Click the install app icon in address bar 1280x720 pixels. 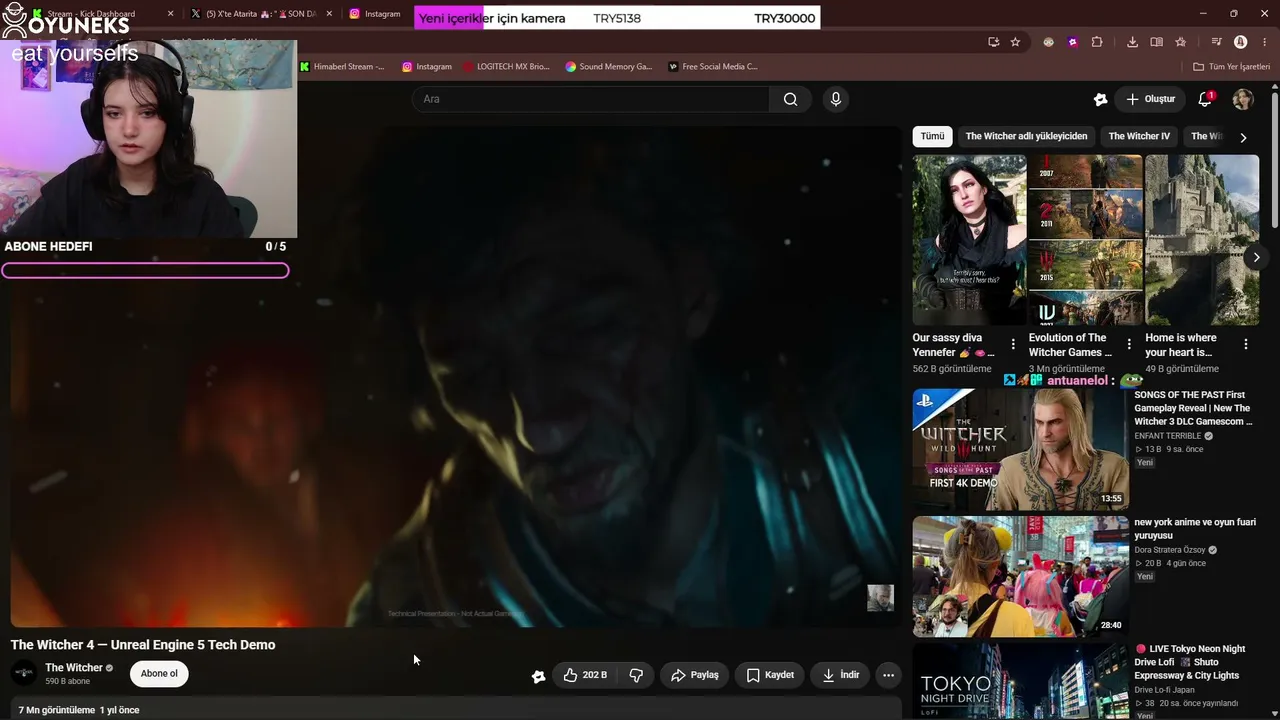(993, 42)
